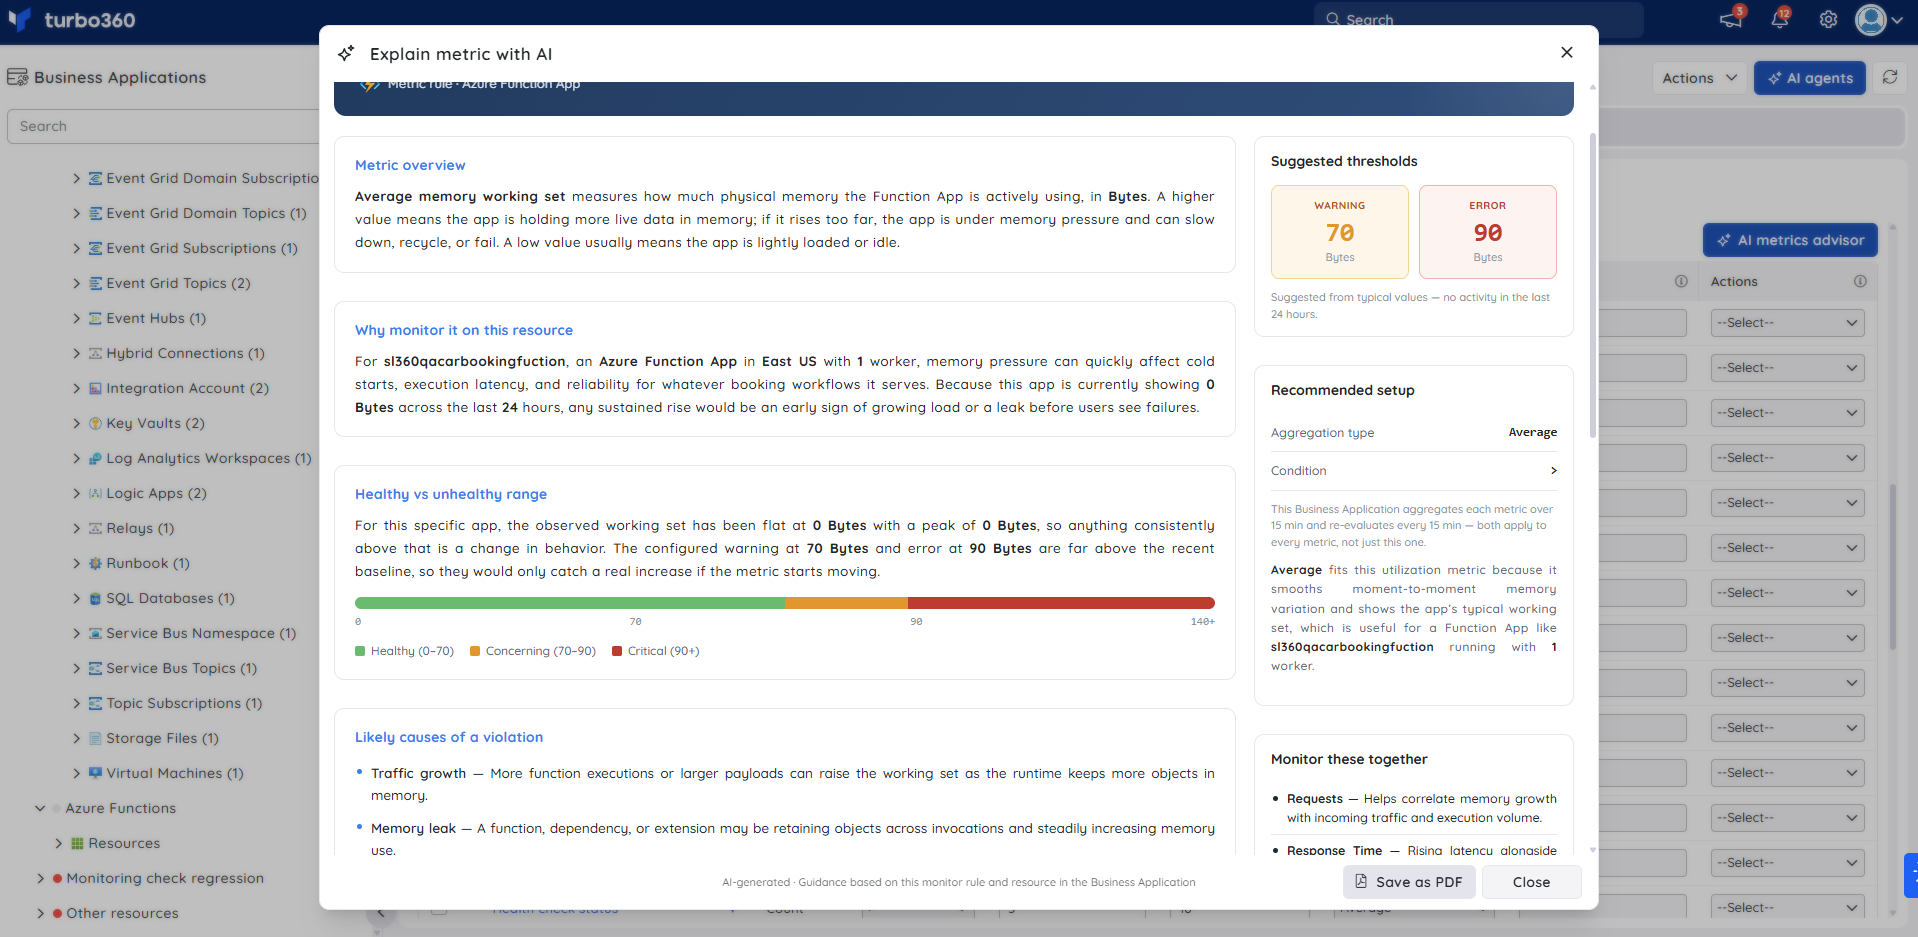Expand the Key Vaults tree node
Image resolution: width=1918 pixels, height=937 pixels.
[77, 423]
